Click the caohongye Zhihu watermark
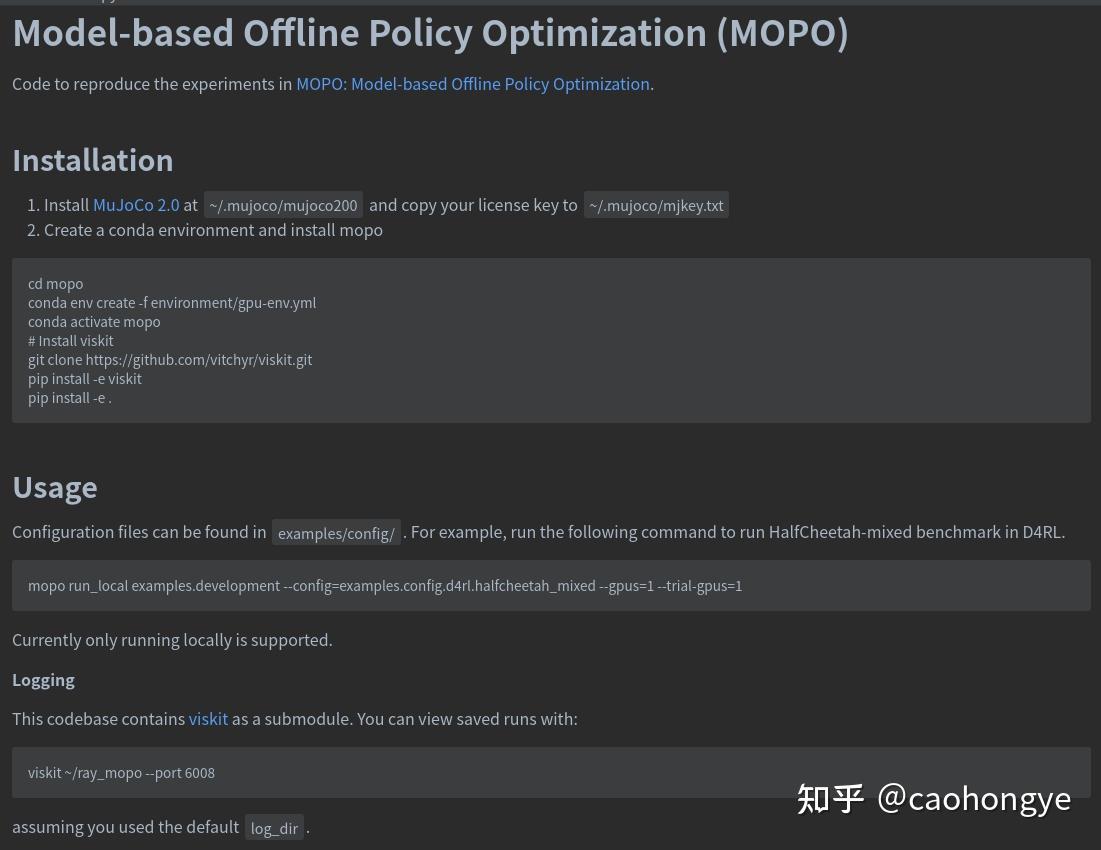 point(933,798)
